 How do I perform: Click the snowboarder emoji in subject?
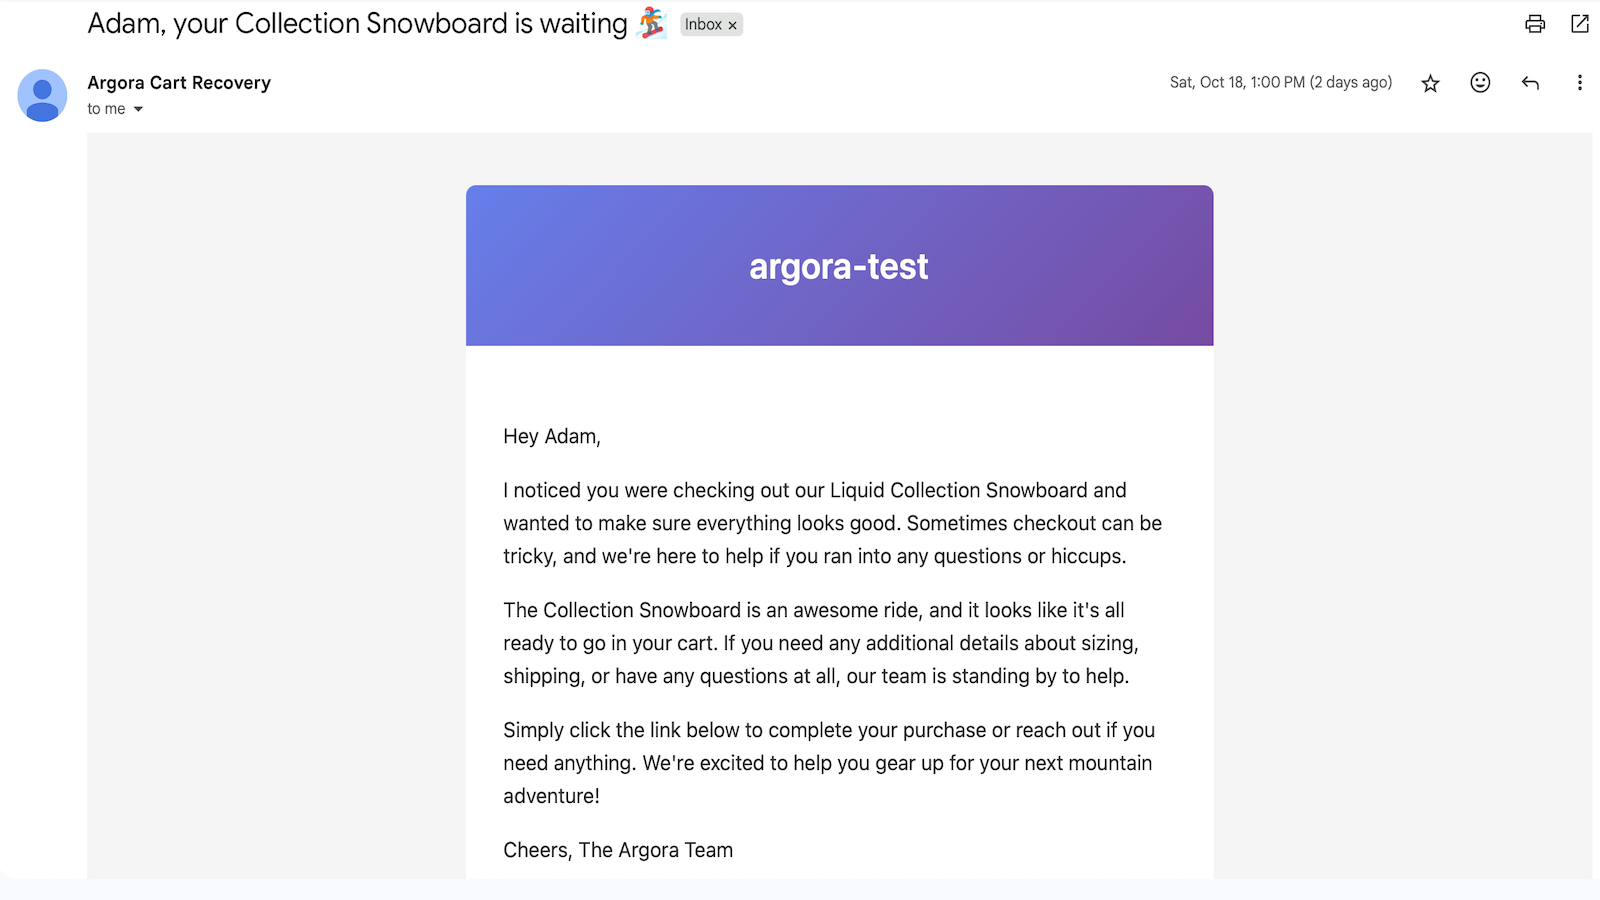pos(653,23)
